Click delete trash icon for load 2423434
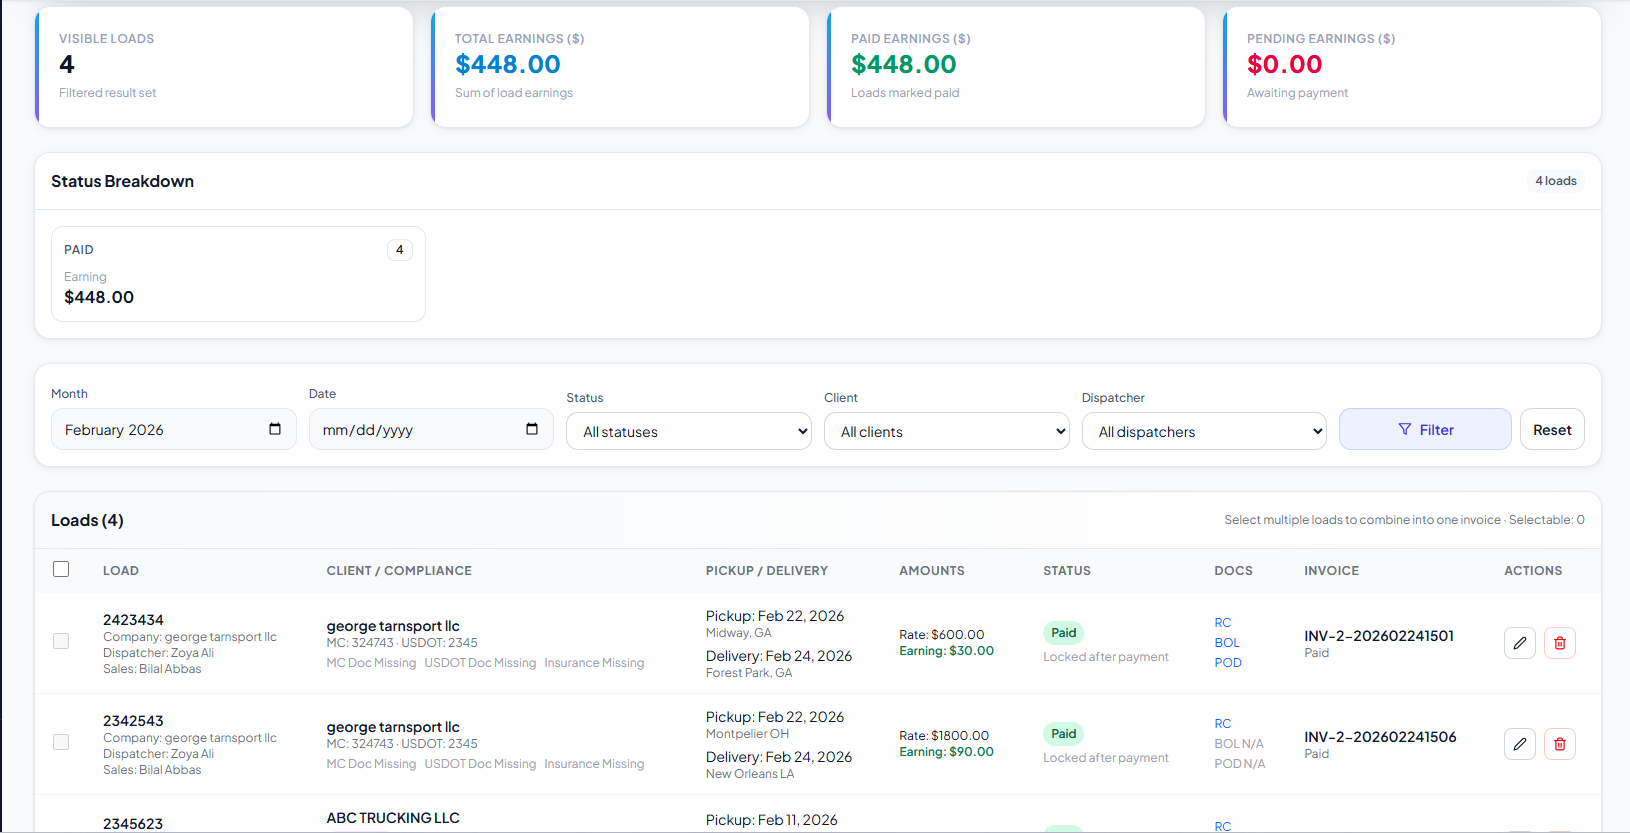 (1559, 643)
